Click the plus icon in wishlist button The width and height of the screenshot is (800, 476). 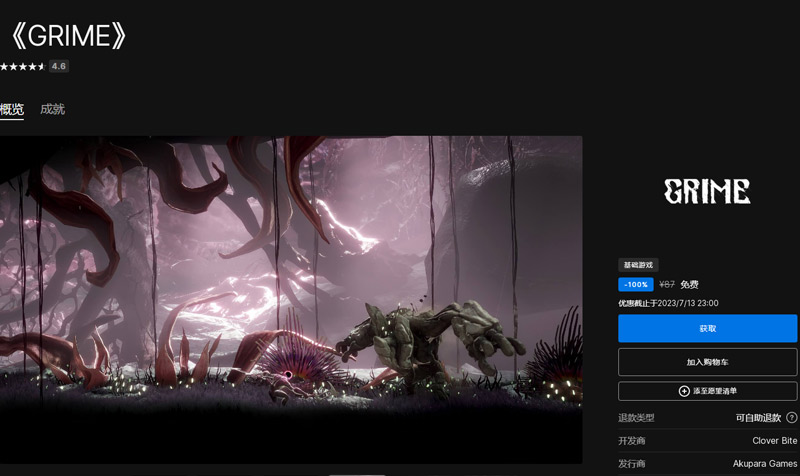(x=684, y=391)
